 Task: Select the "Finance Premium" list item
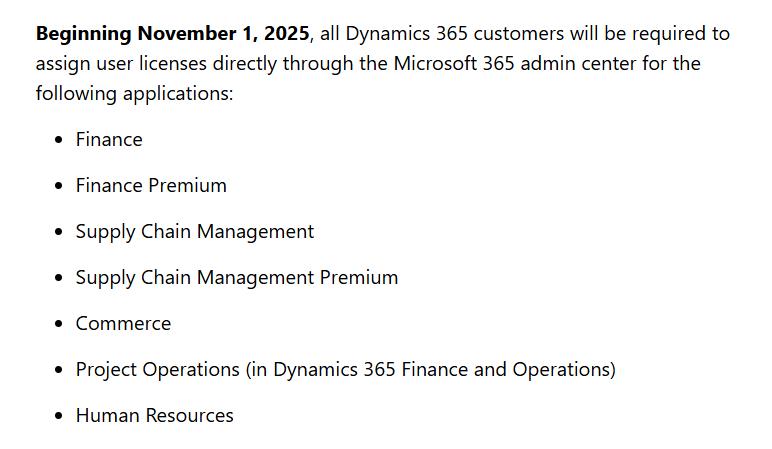click(151, 186)
